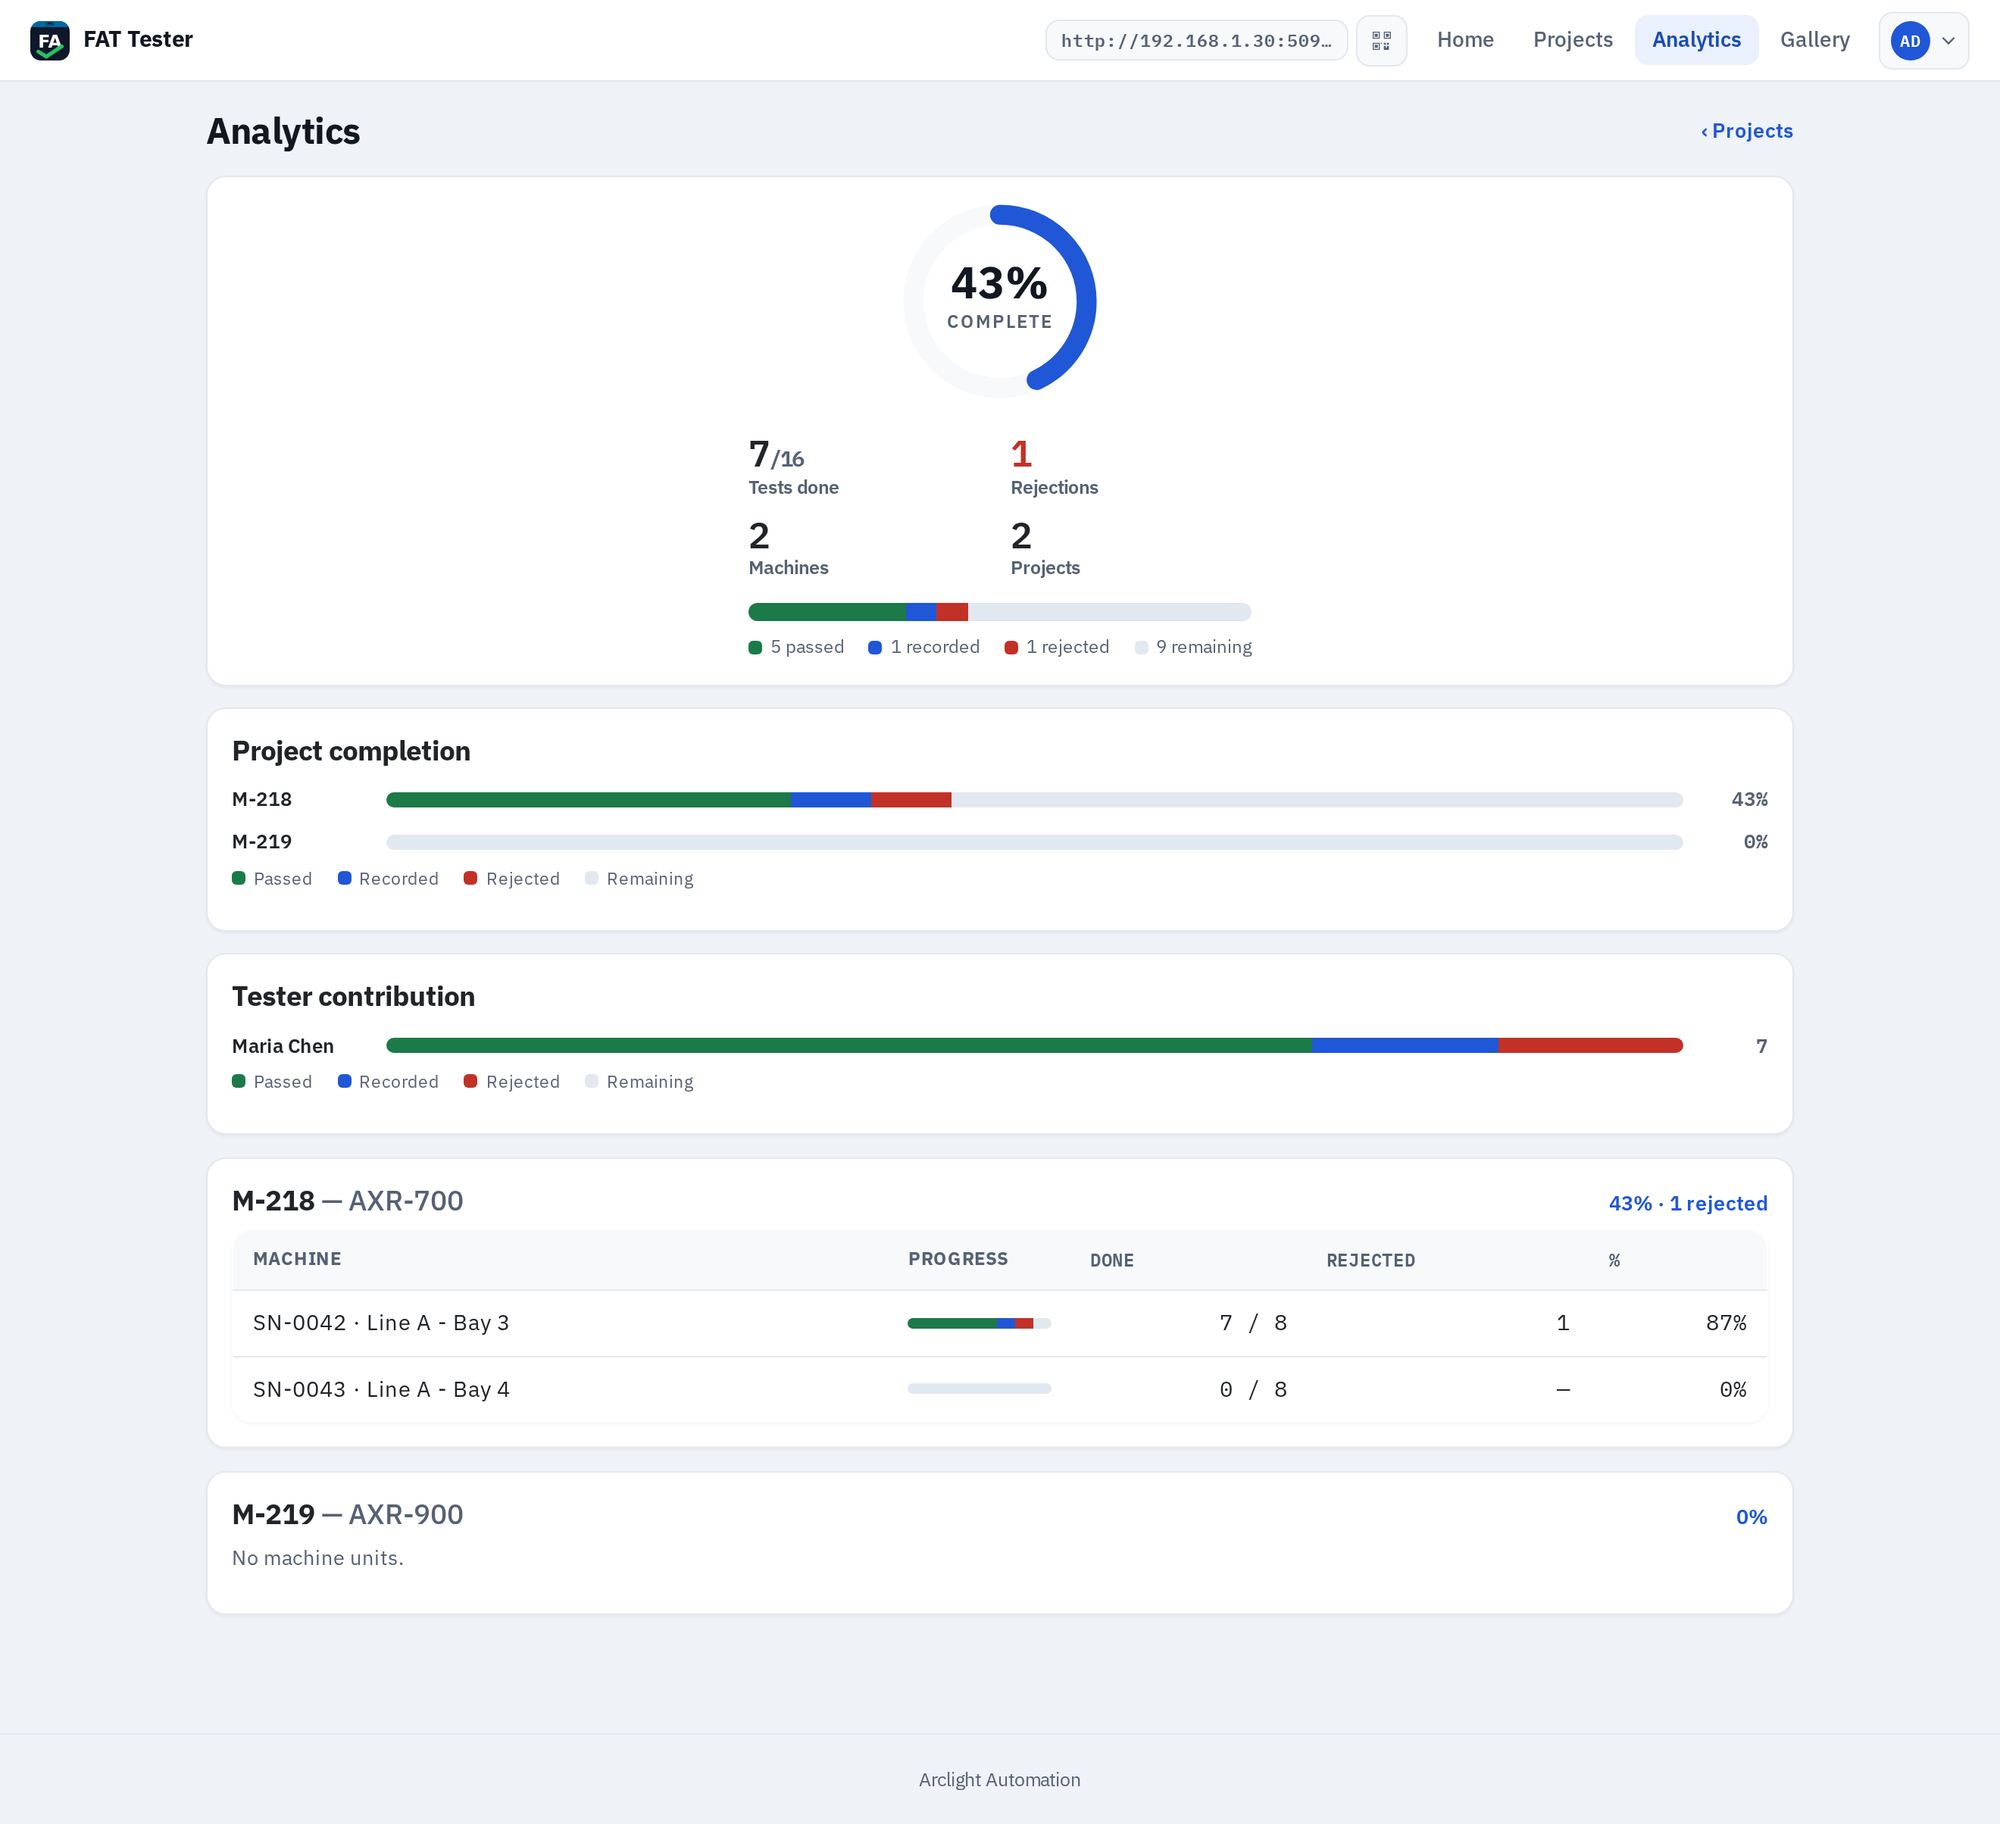Click the grey '9 remaining' legend swatch
This screenshot has height=1824, width=2000.
tap(1141, 648)
